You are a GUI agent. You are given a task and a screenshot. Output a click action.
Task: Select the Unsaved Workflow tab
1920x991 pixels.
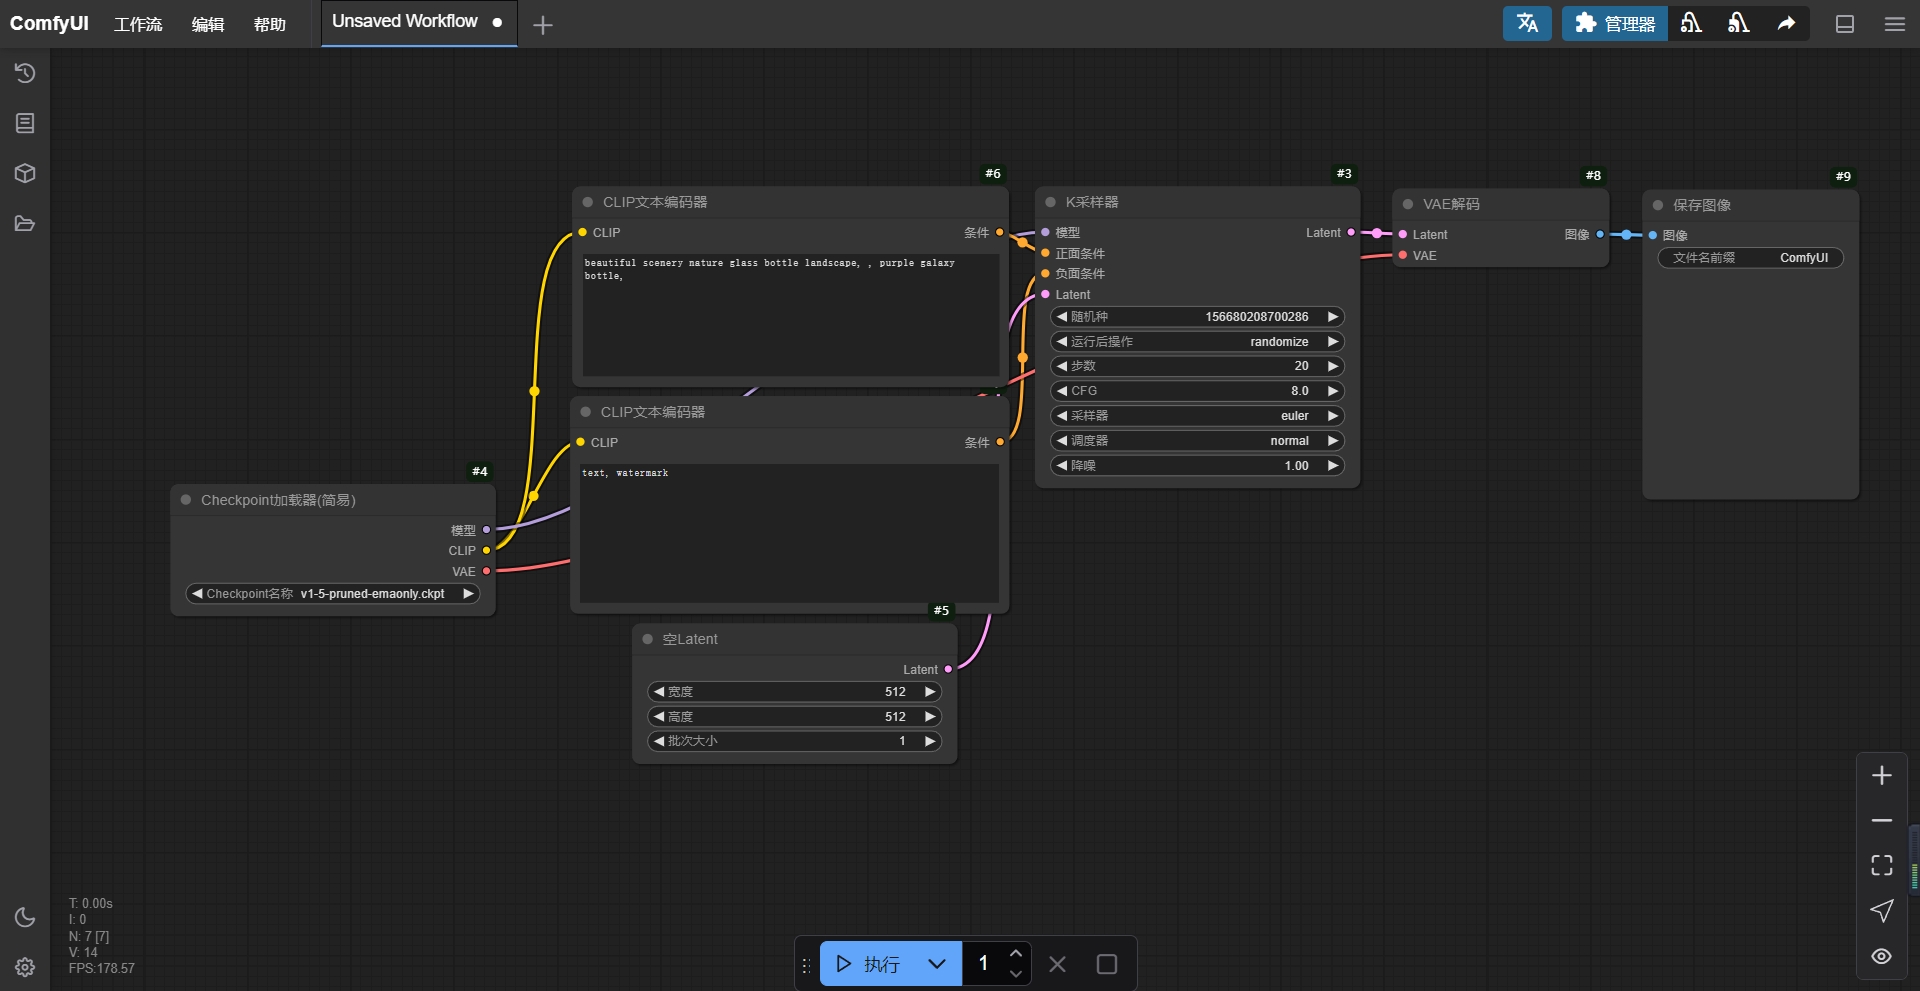click(405, 22)
